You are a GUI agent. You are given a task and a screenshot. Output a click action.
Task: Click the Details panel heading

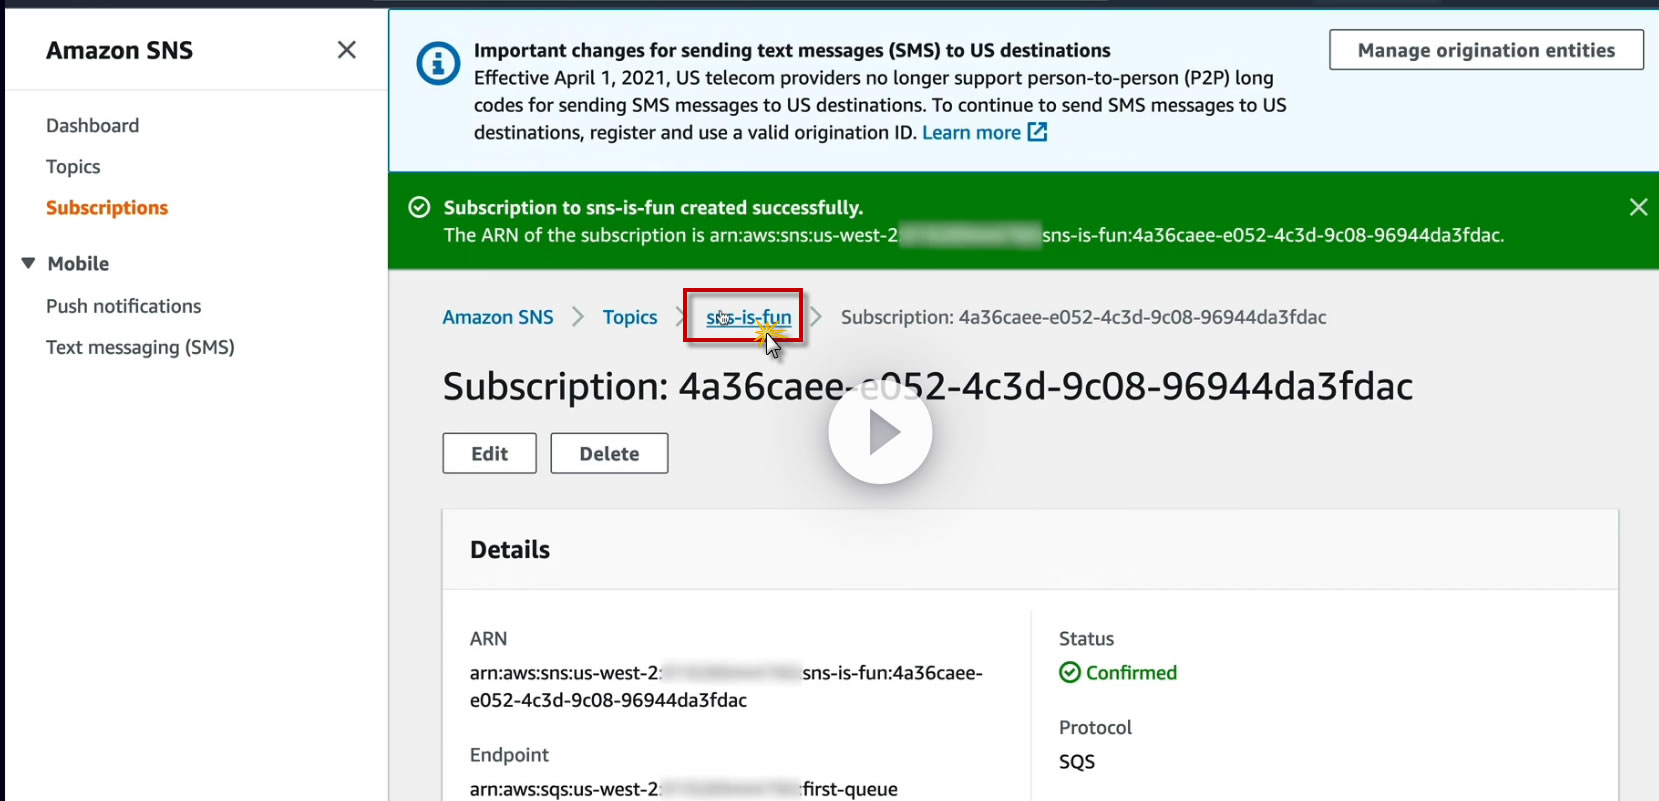(x=510, y=549)
